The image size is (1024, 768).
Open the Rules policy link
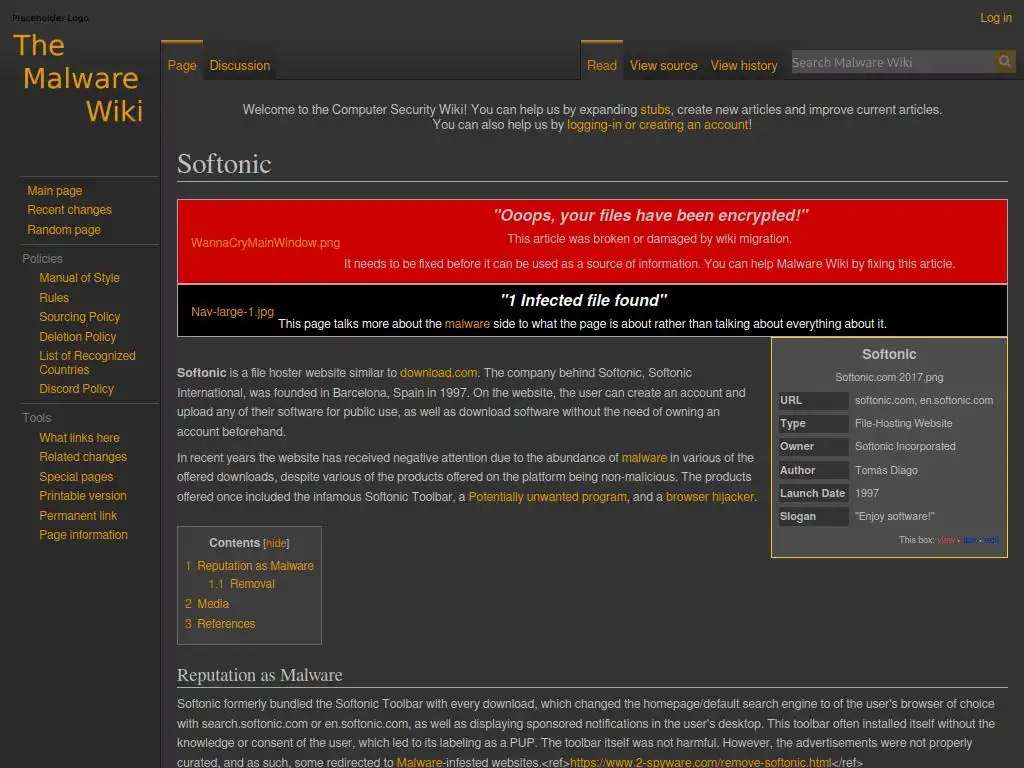click(54, 298)
